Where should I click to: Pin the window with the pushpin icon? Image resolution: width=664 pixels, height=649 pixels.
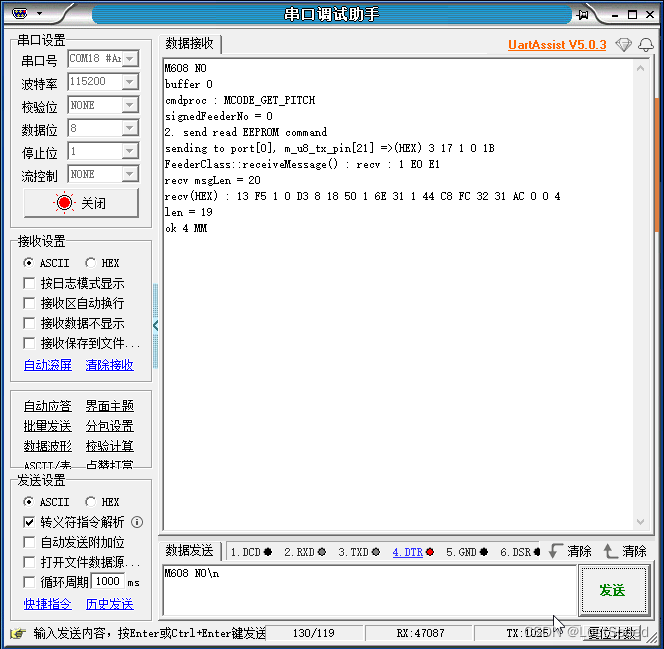(x=583, y=15)
